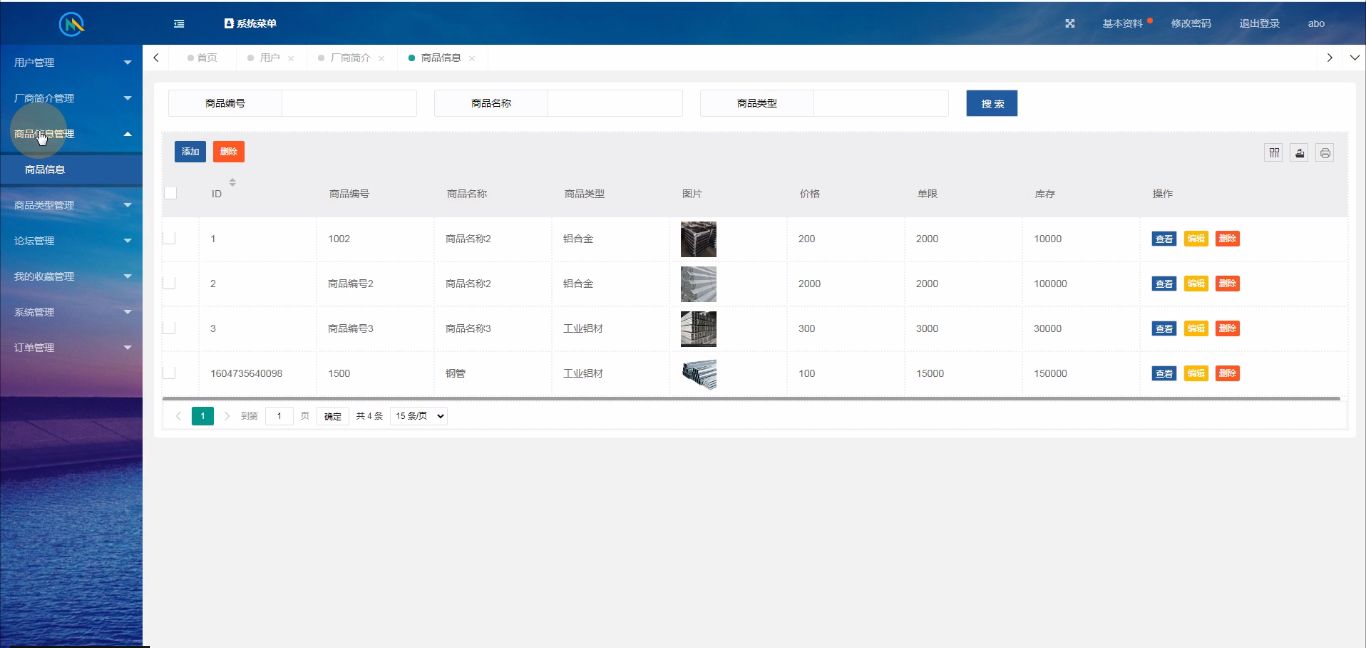
Task: Expand the 商品类型管理 menu
Action: [x=71, y=205]
